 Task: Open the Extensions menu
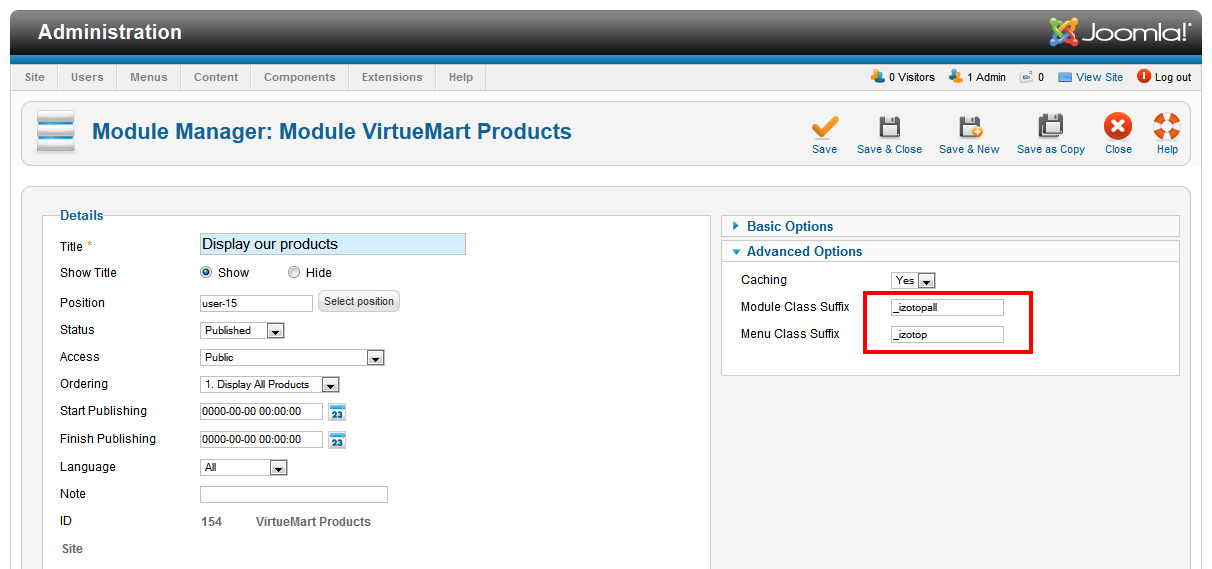(392, 77)
